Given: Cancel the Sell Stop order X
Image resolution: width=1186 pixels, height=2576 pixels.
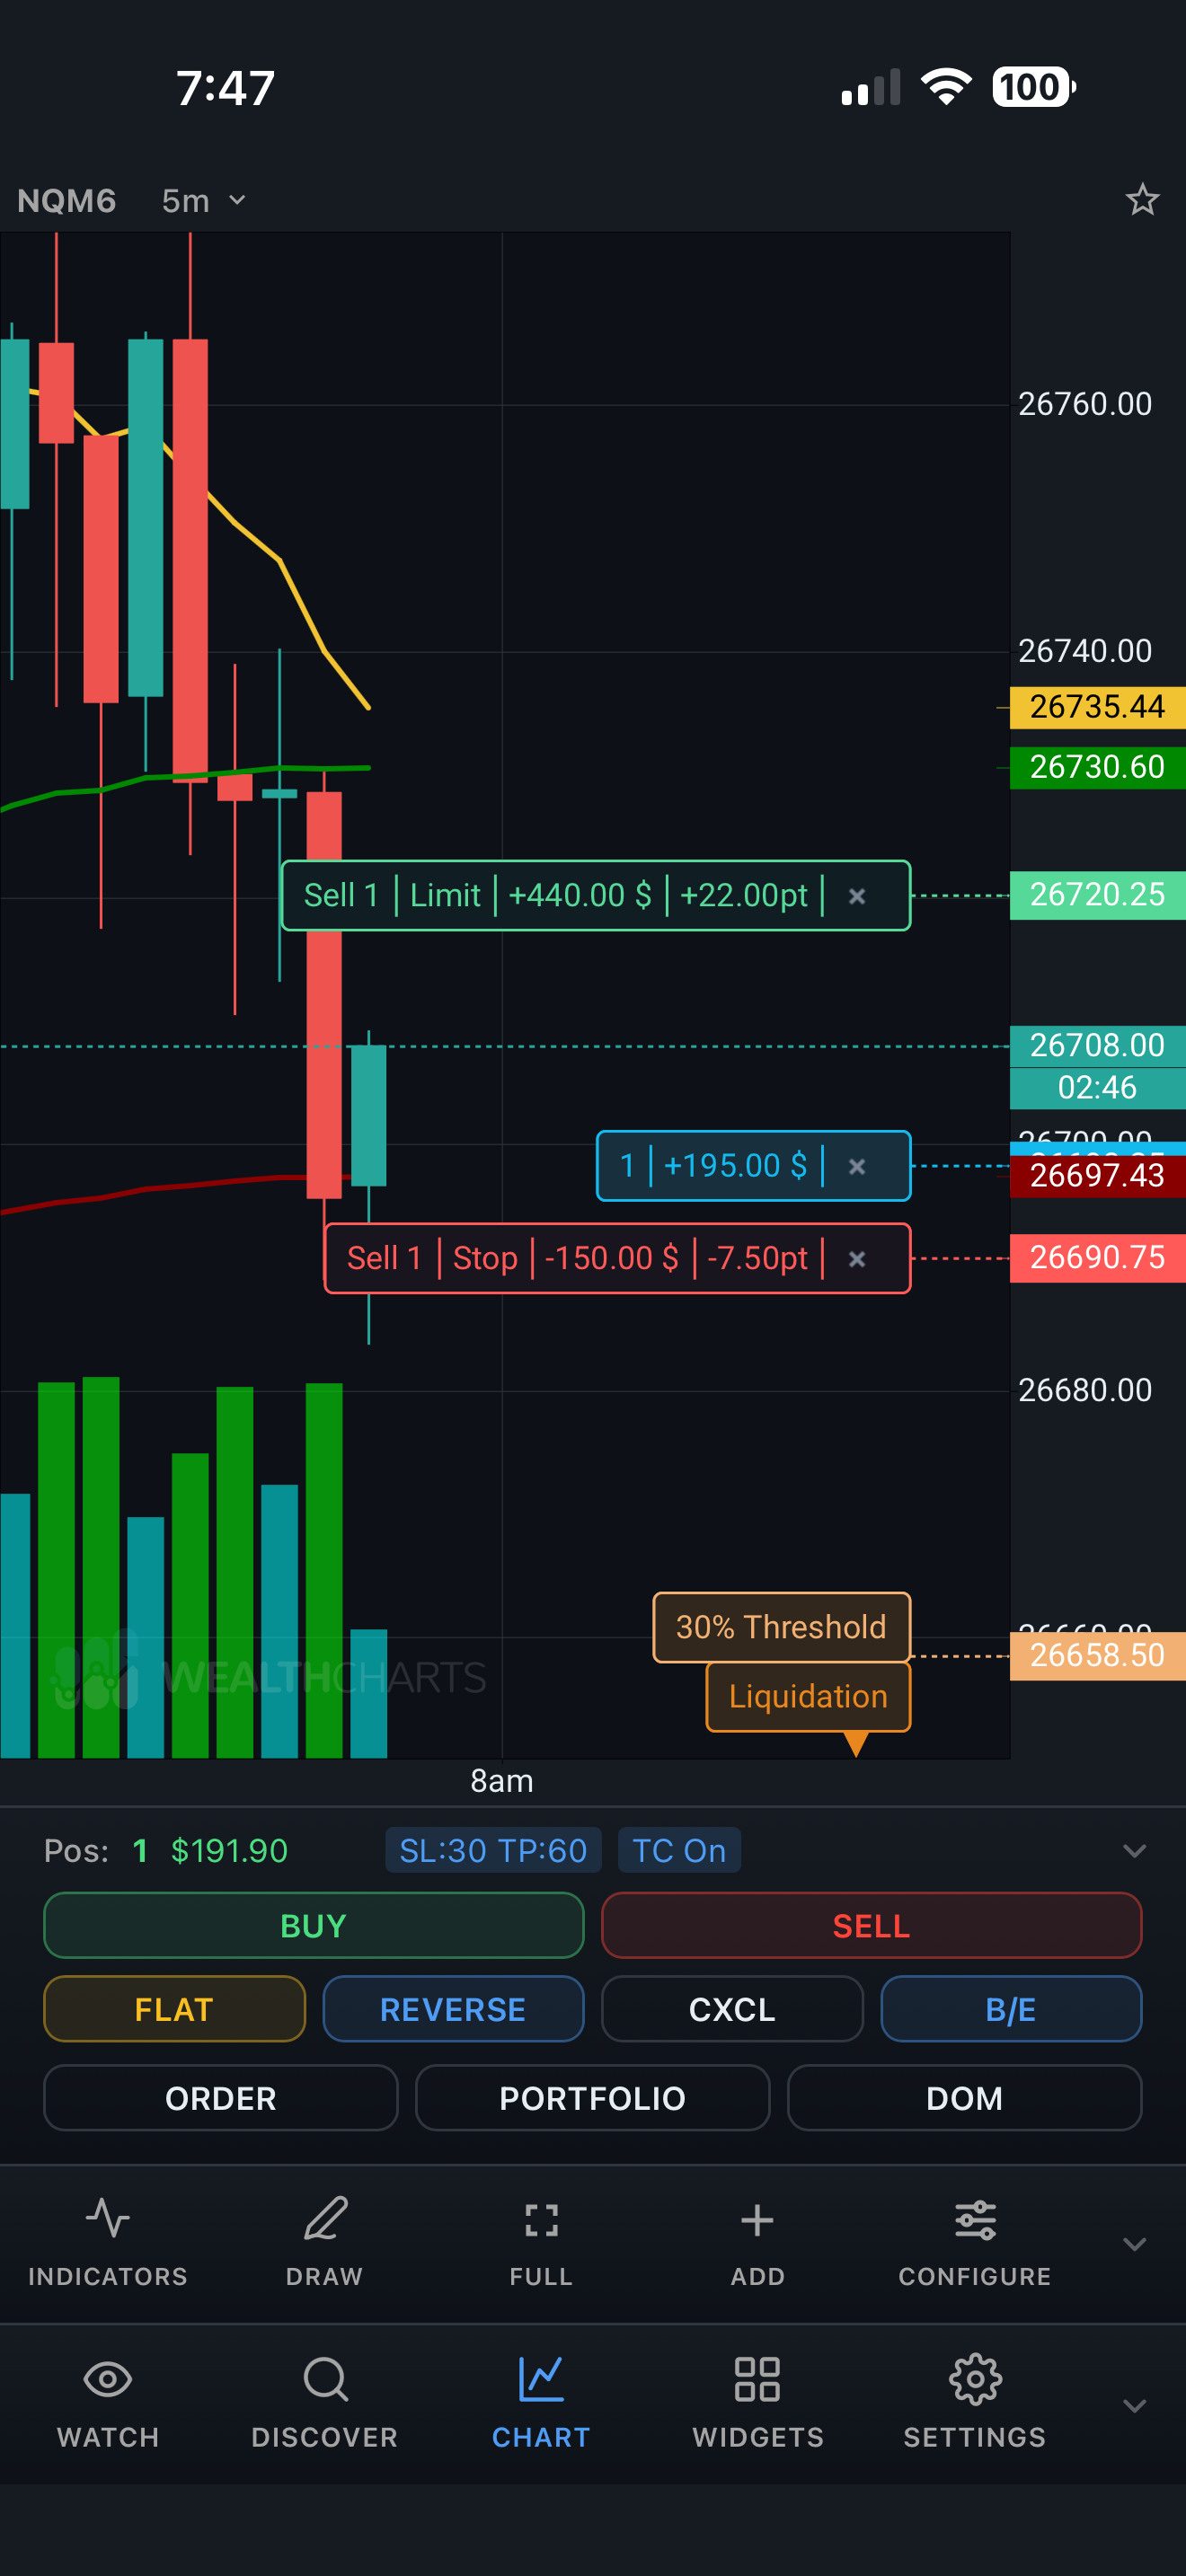Looking at the screenshot, I should pyautogui.click(x=857, y=1259).
